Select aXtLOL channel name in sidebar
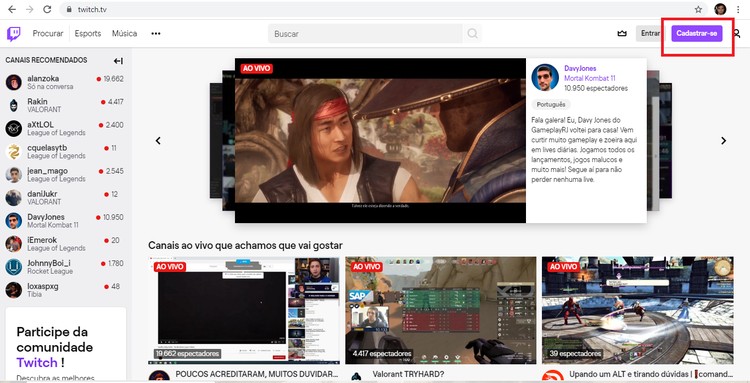This screenshot has height=383, width=750. click(x=40, y=124)
